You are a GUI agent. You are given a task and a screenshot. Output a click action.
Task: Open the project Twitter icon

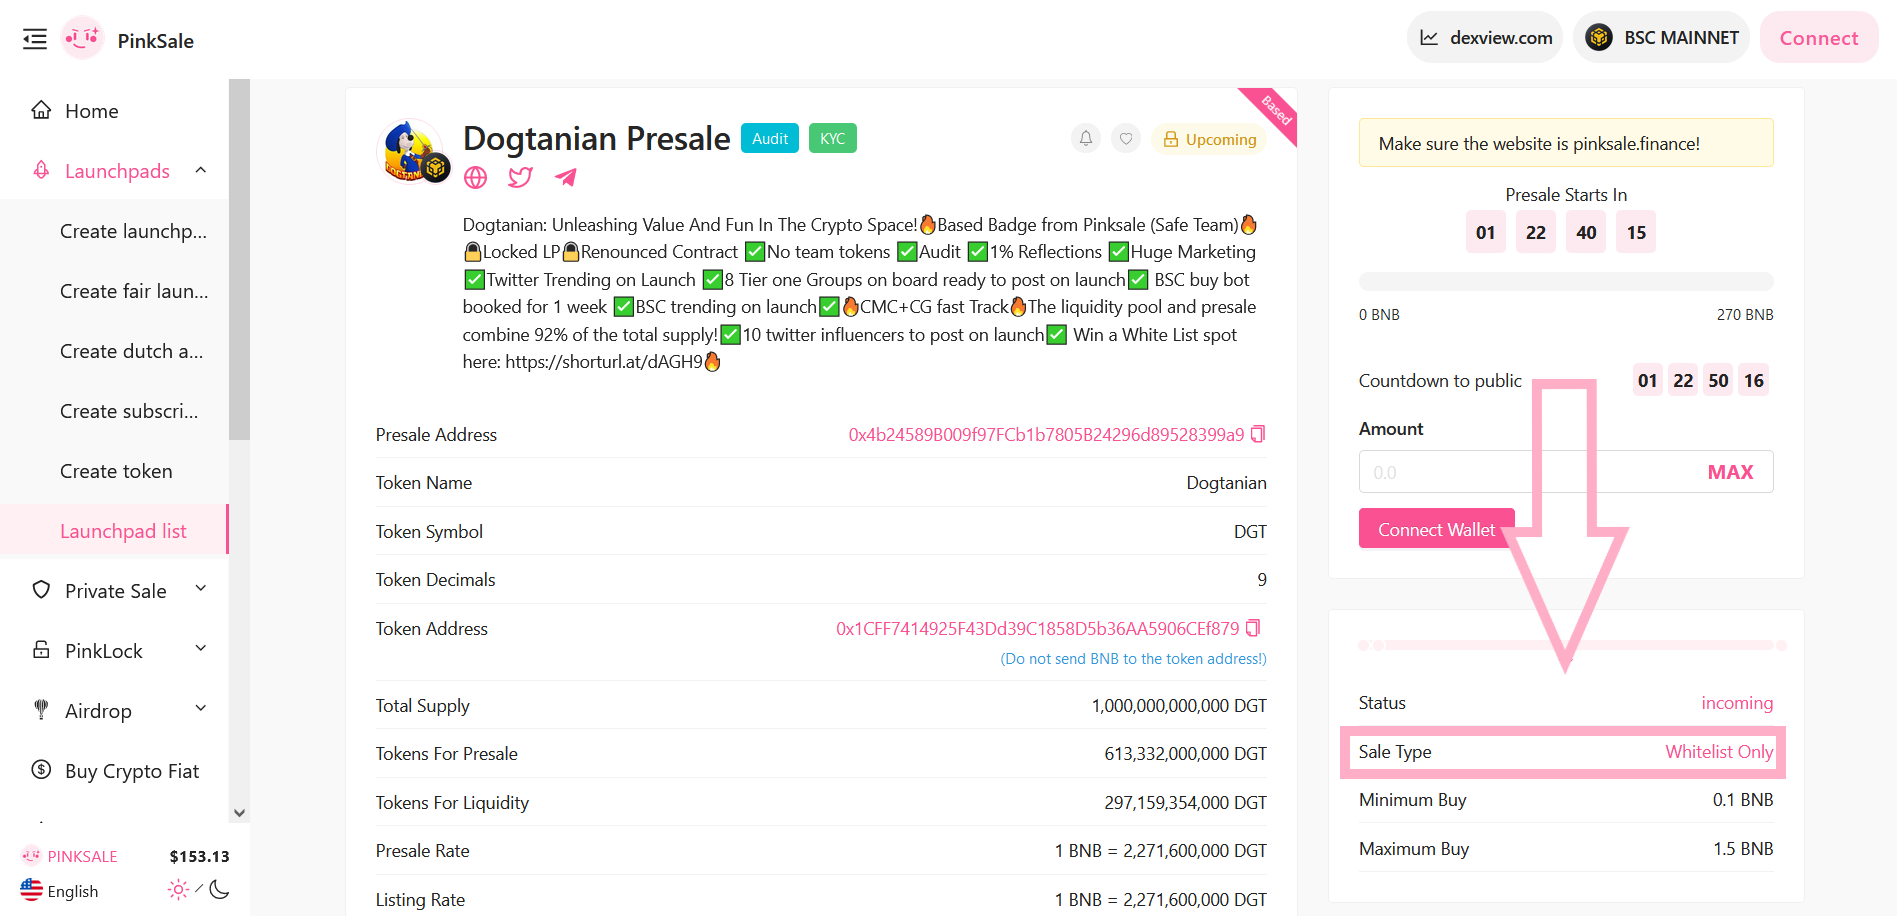(x=520, y=177)
